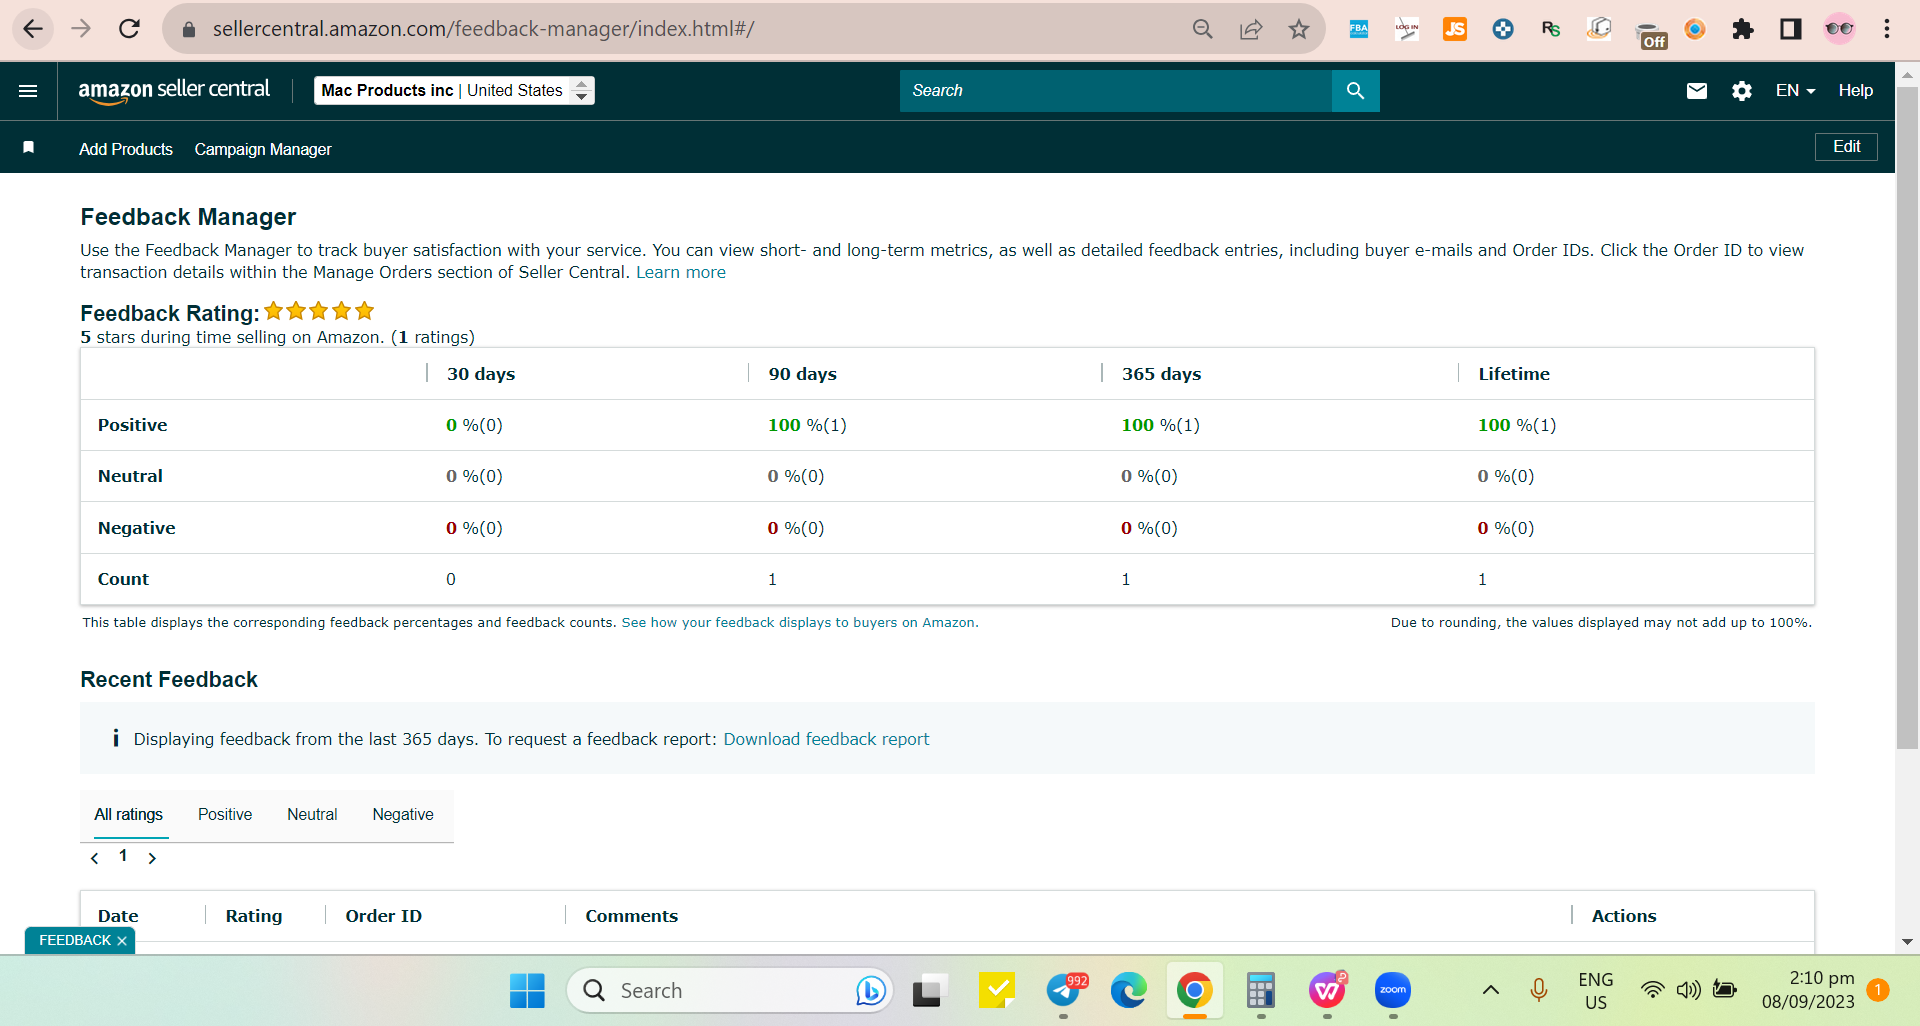Click the extension icon labeled Off
Image resolution: width=1920 pixels, height=1026 pixels.
1650,35
